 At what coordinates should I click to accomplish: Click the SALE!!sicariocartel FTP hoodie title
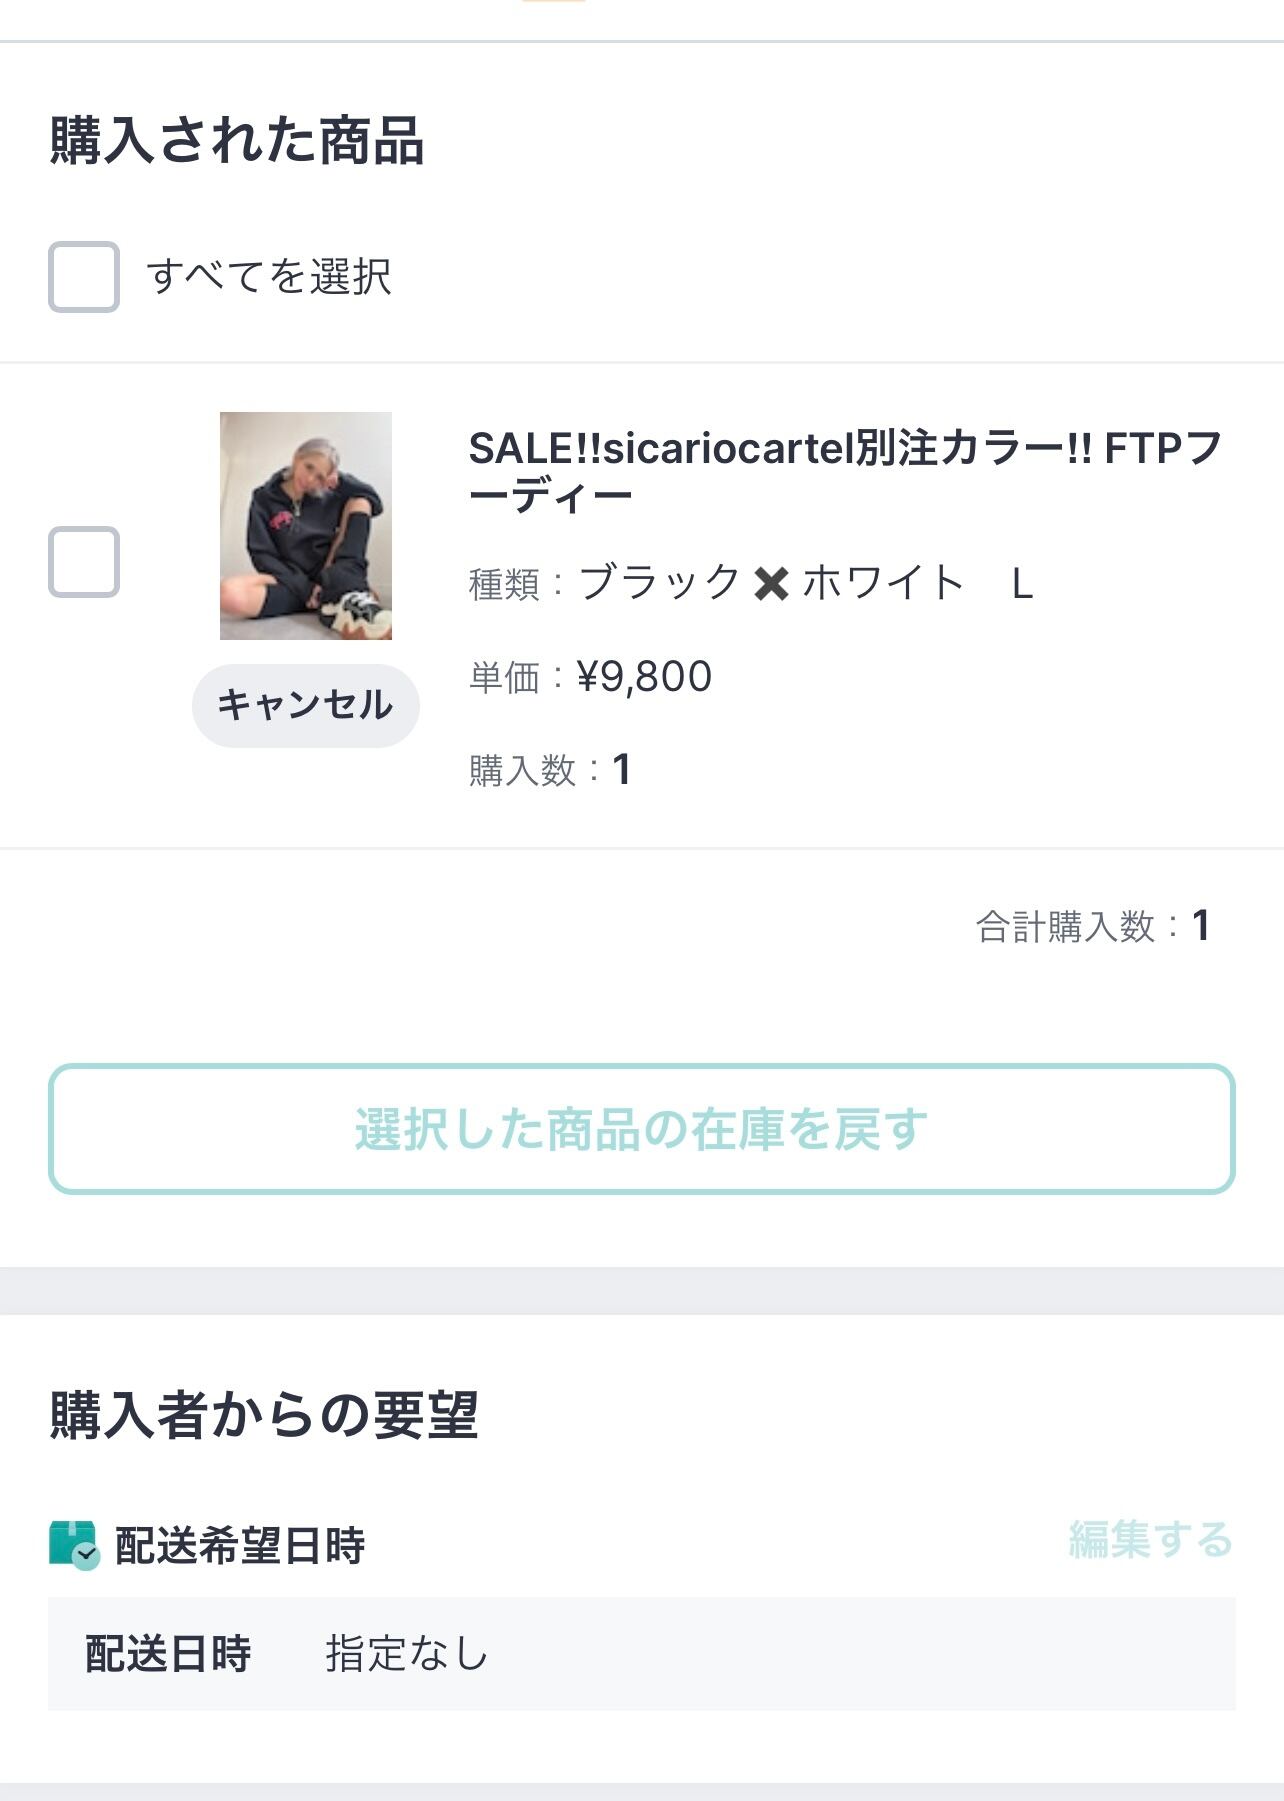coord(845,472)
